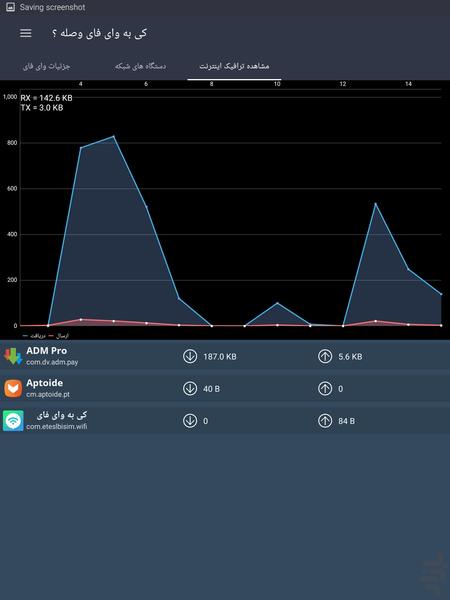450x600 pixels.
Task: Tap the com.eteslbisim.wifi package name
Action: (x=57, y=426)
